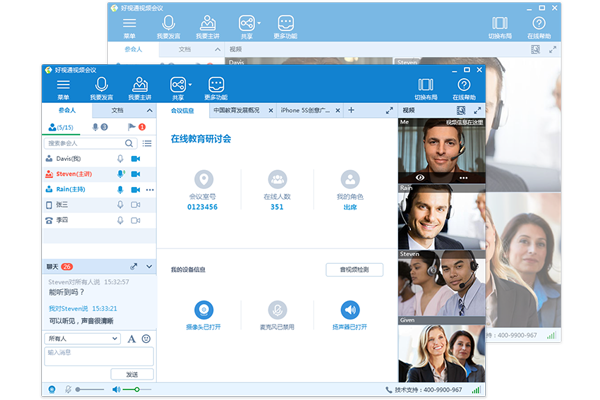Click 切换布局 layout icon in front window
The height and width of the screenshot is (400, 600).
click(425, 84)
